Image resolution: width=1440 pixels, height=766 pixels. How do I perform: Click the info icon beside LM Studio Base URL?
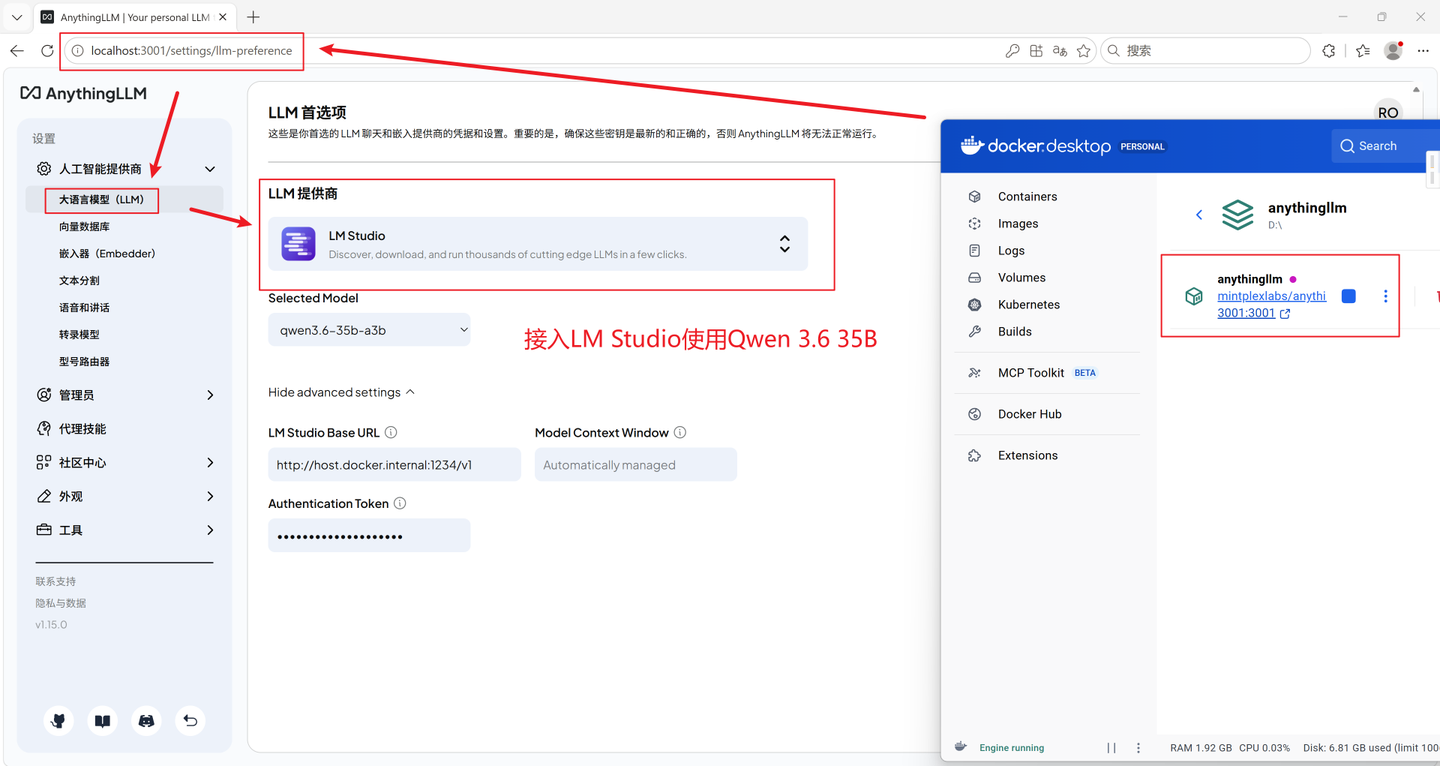pos(391,433)
